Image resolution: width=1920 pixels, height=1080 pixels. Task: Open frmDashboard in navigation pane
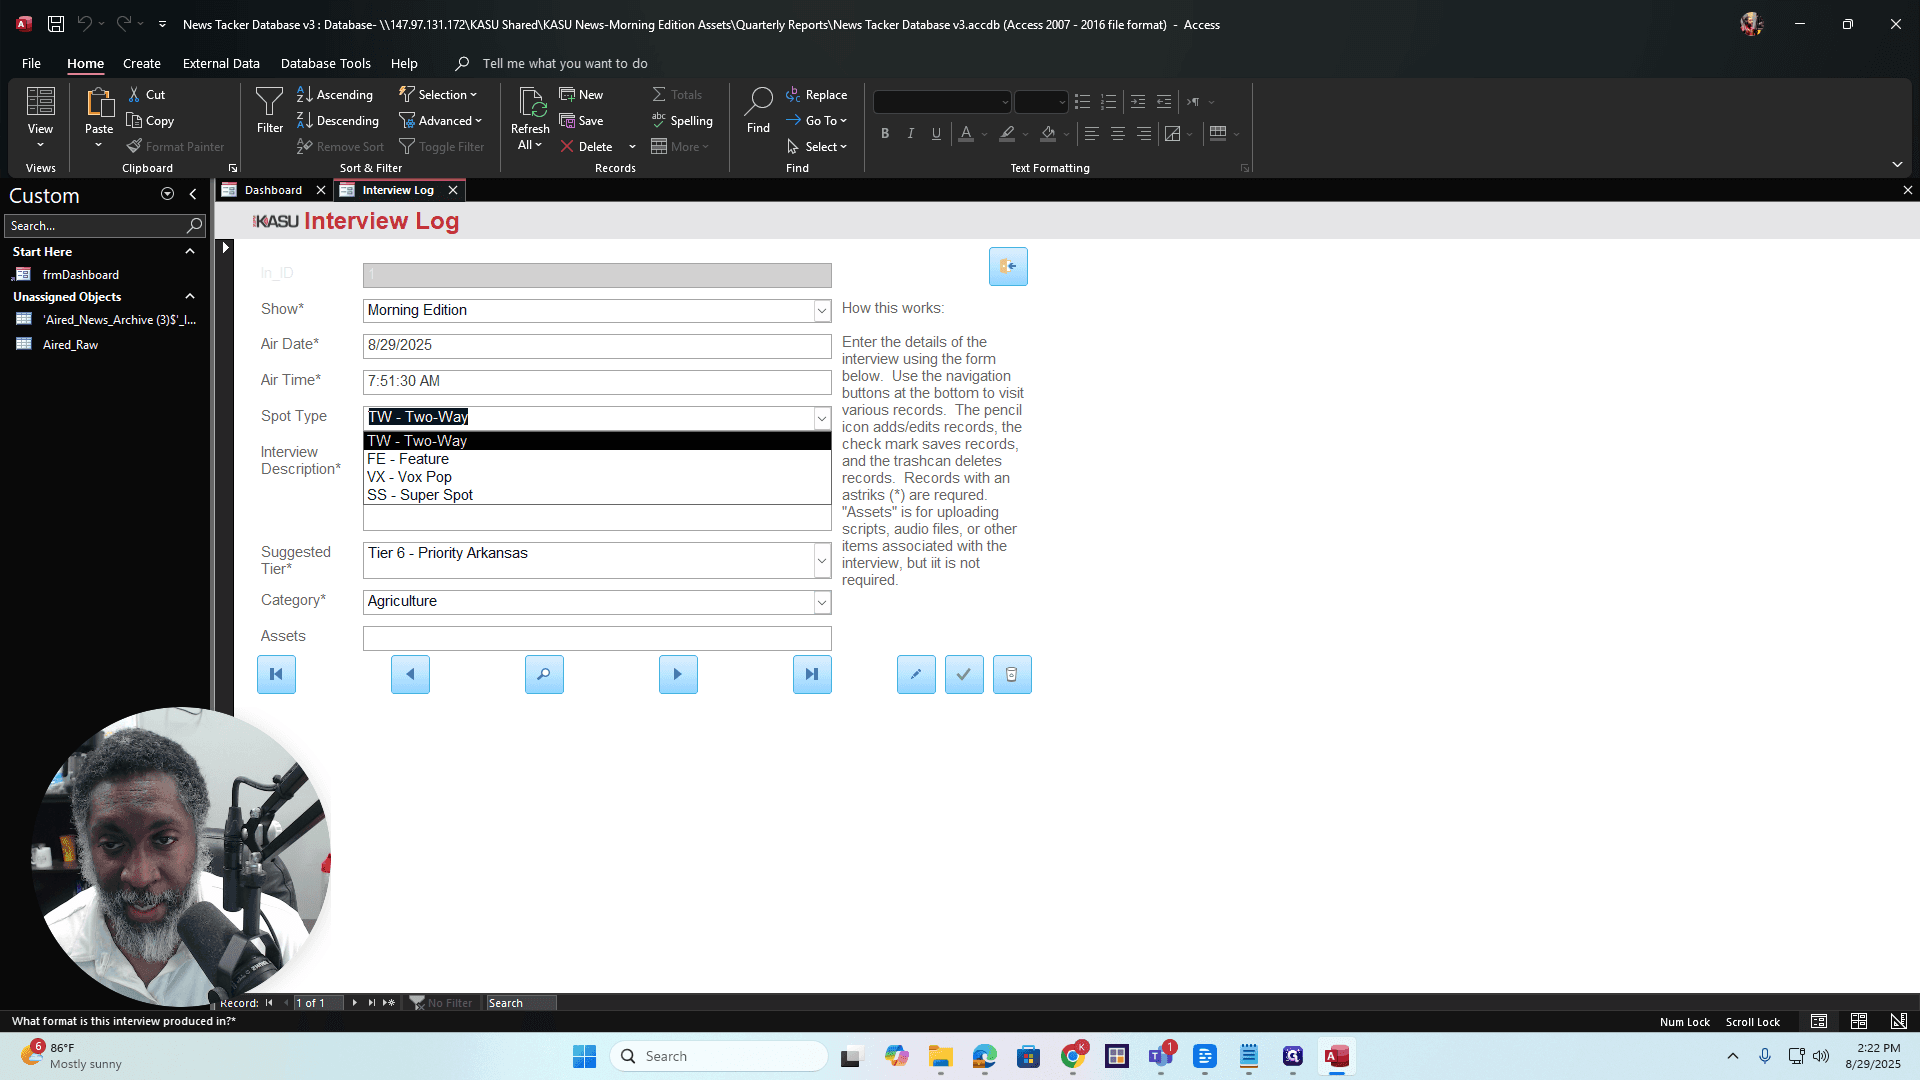pos(80,274)
